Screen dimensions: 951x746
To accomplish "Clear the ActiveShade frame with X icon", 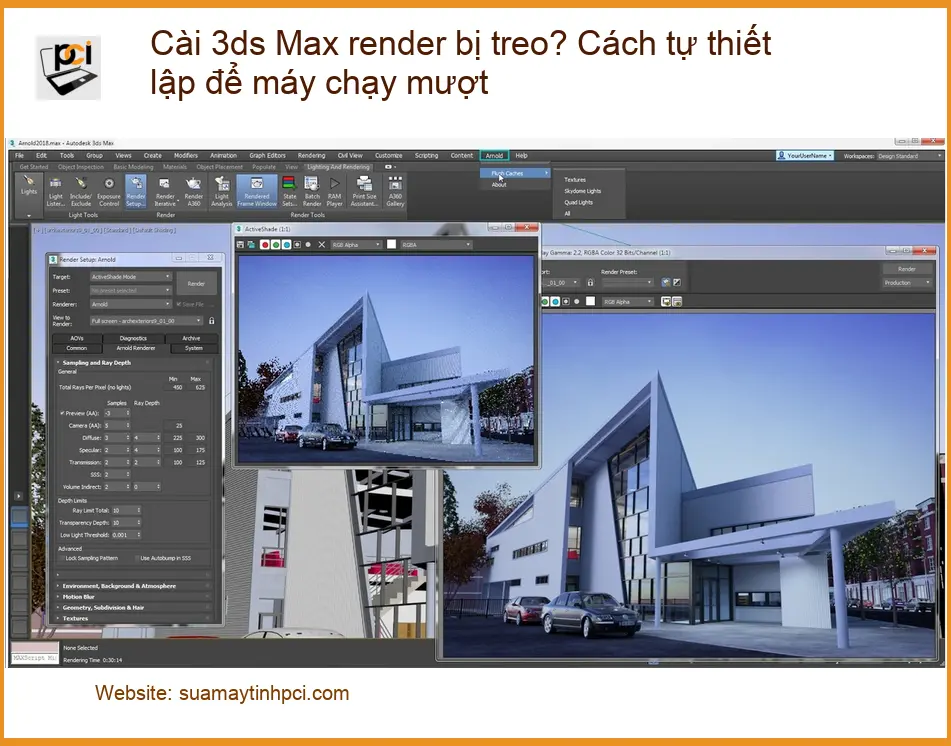I will [x=322, y=244].
